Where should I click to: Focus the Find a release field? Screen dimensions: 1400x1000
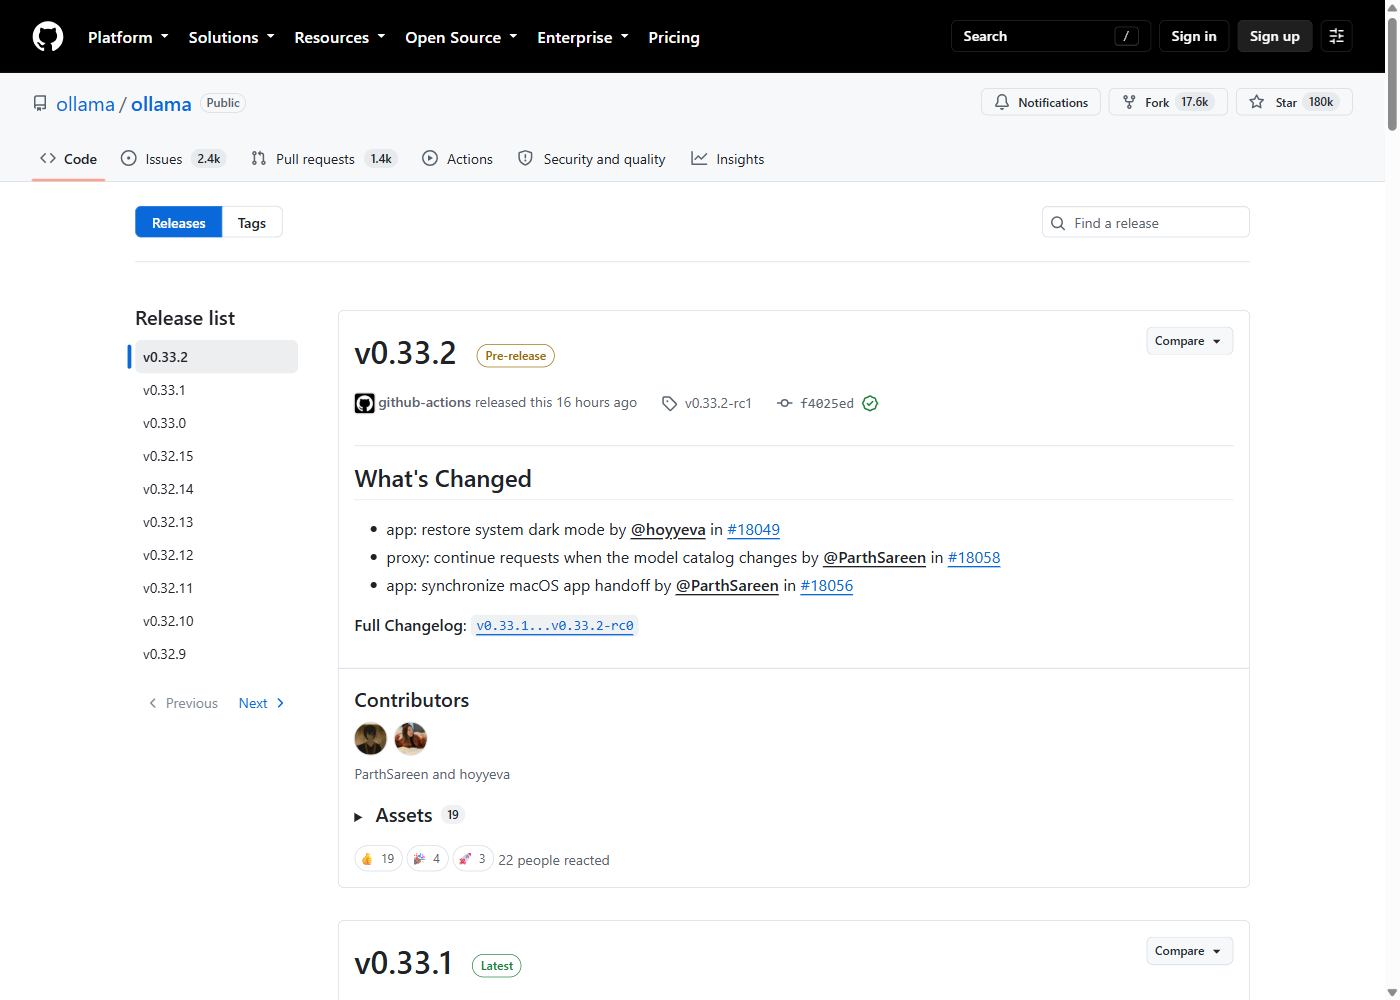point(1146,223)
